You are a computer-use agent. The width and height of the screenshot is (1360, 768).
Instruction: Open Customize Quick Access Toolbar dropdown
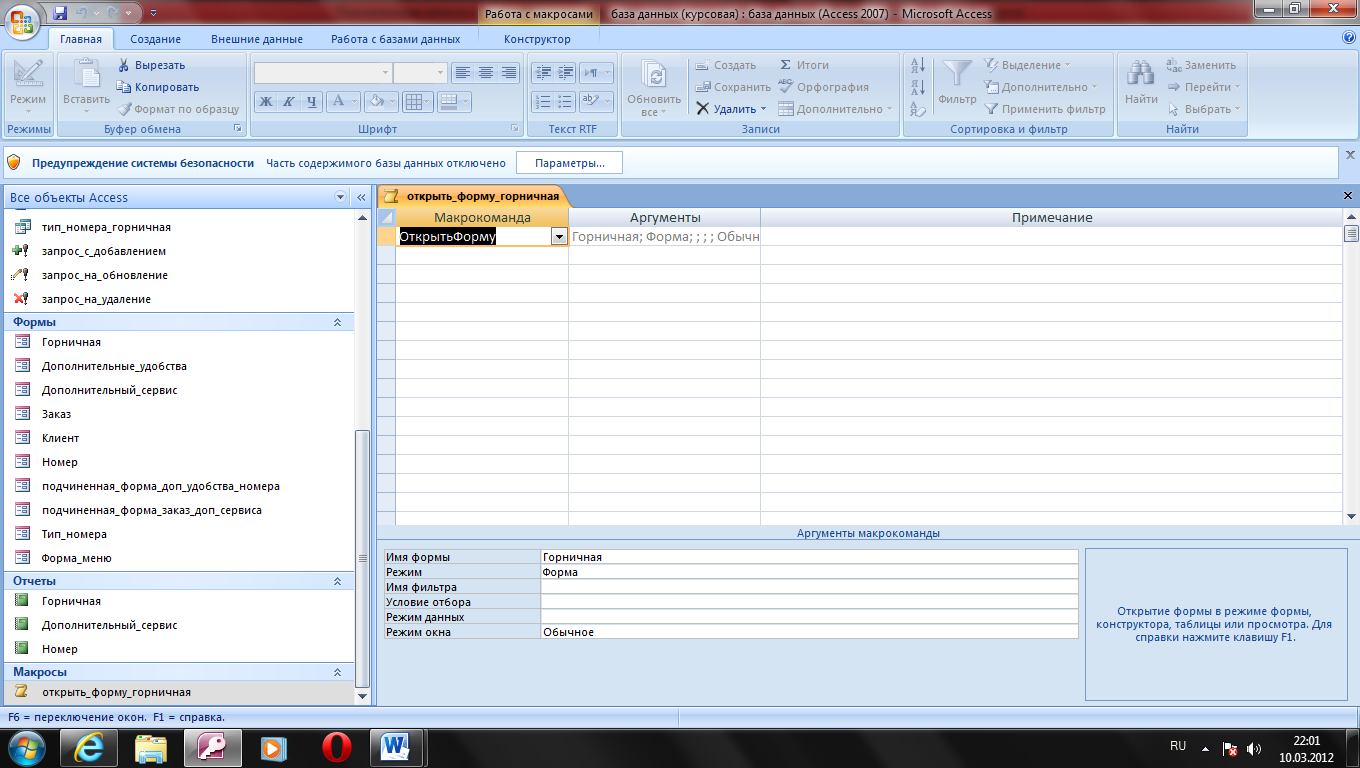[x=153, y=13]
